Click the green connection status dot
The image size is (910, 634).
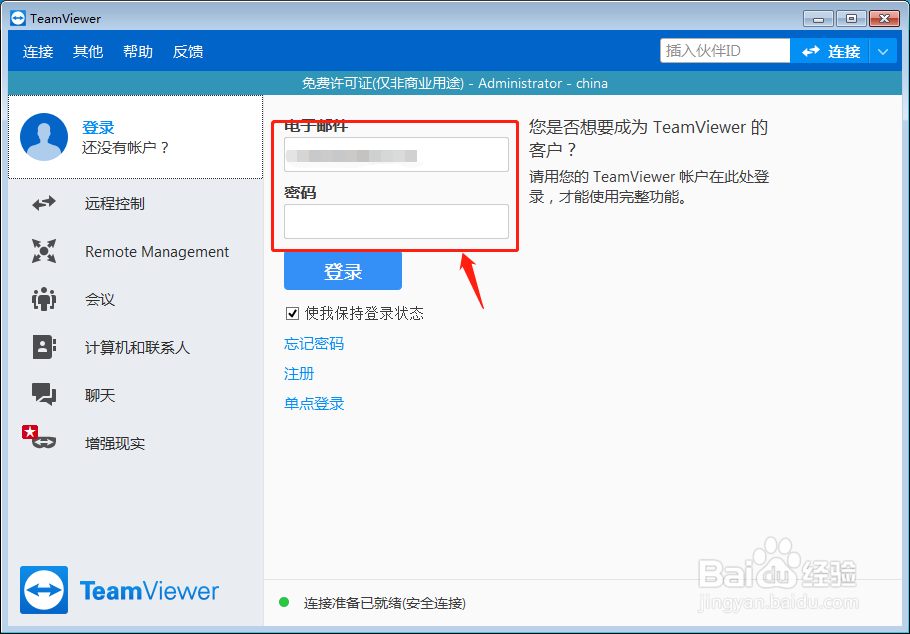pos(284,602)
